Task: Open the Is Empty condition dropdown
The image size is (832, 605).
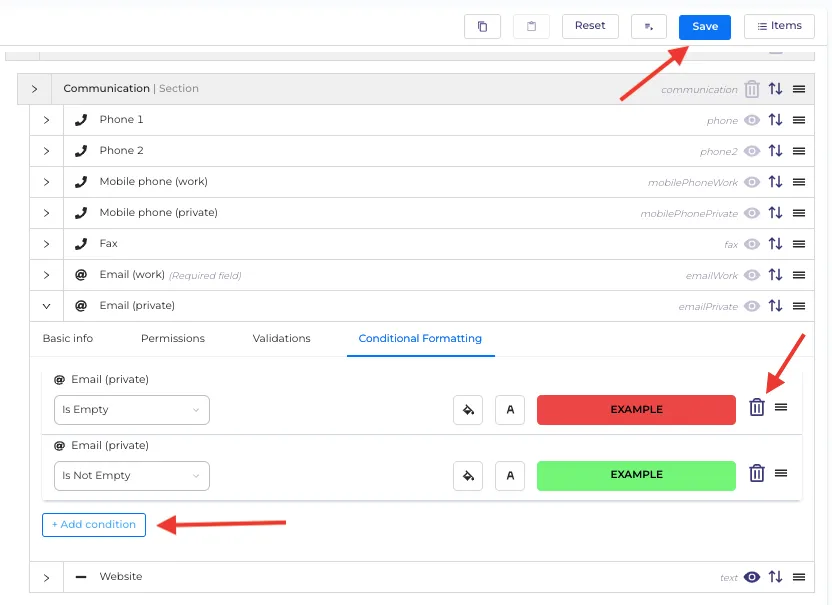Action: point(132,410)
